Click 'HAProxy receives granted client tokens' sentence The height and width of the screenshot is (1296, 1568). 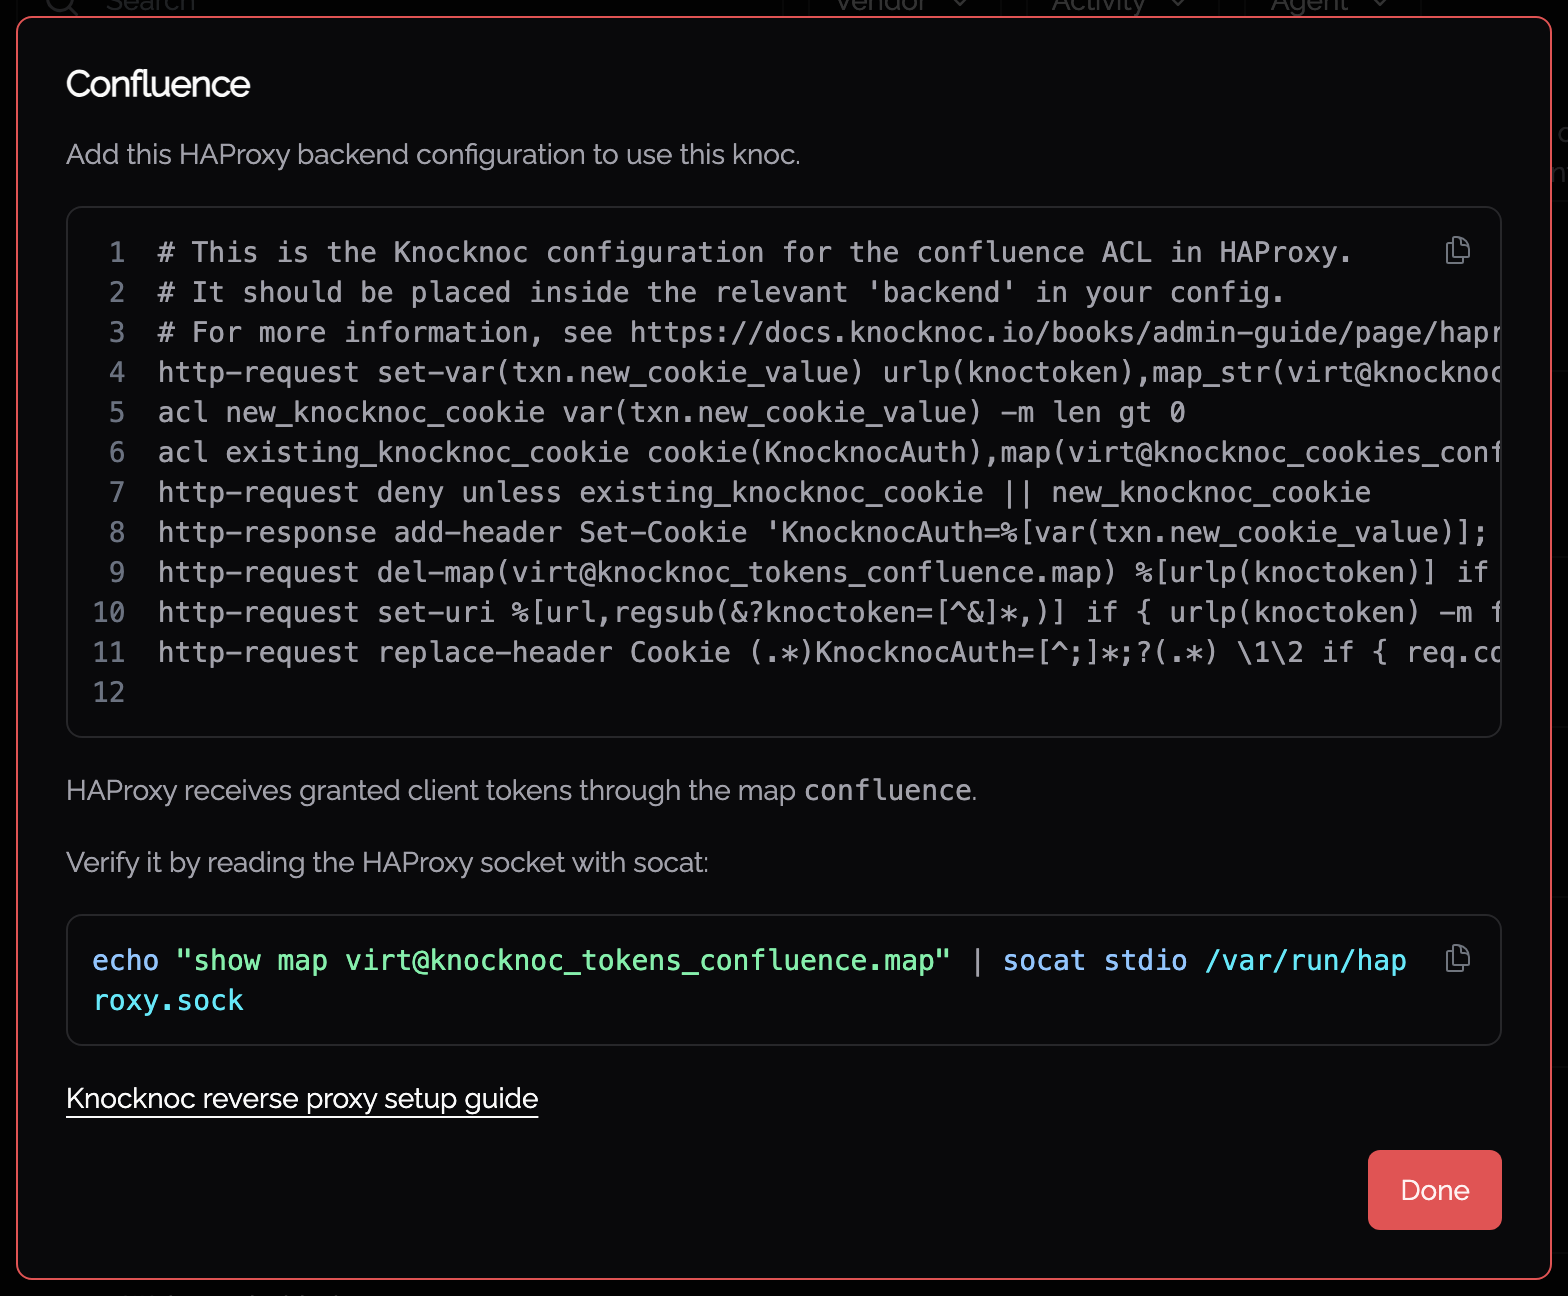(521, 791)
